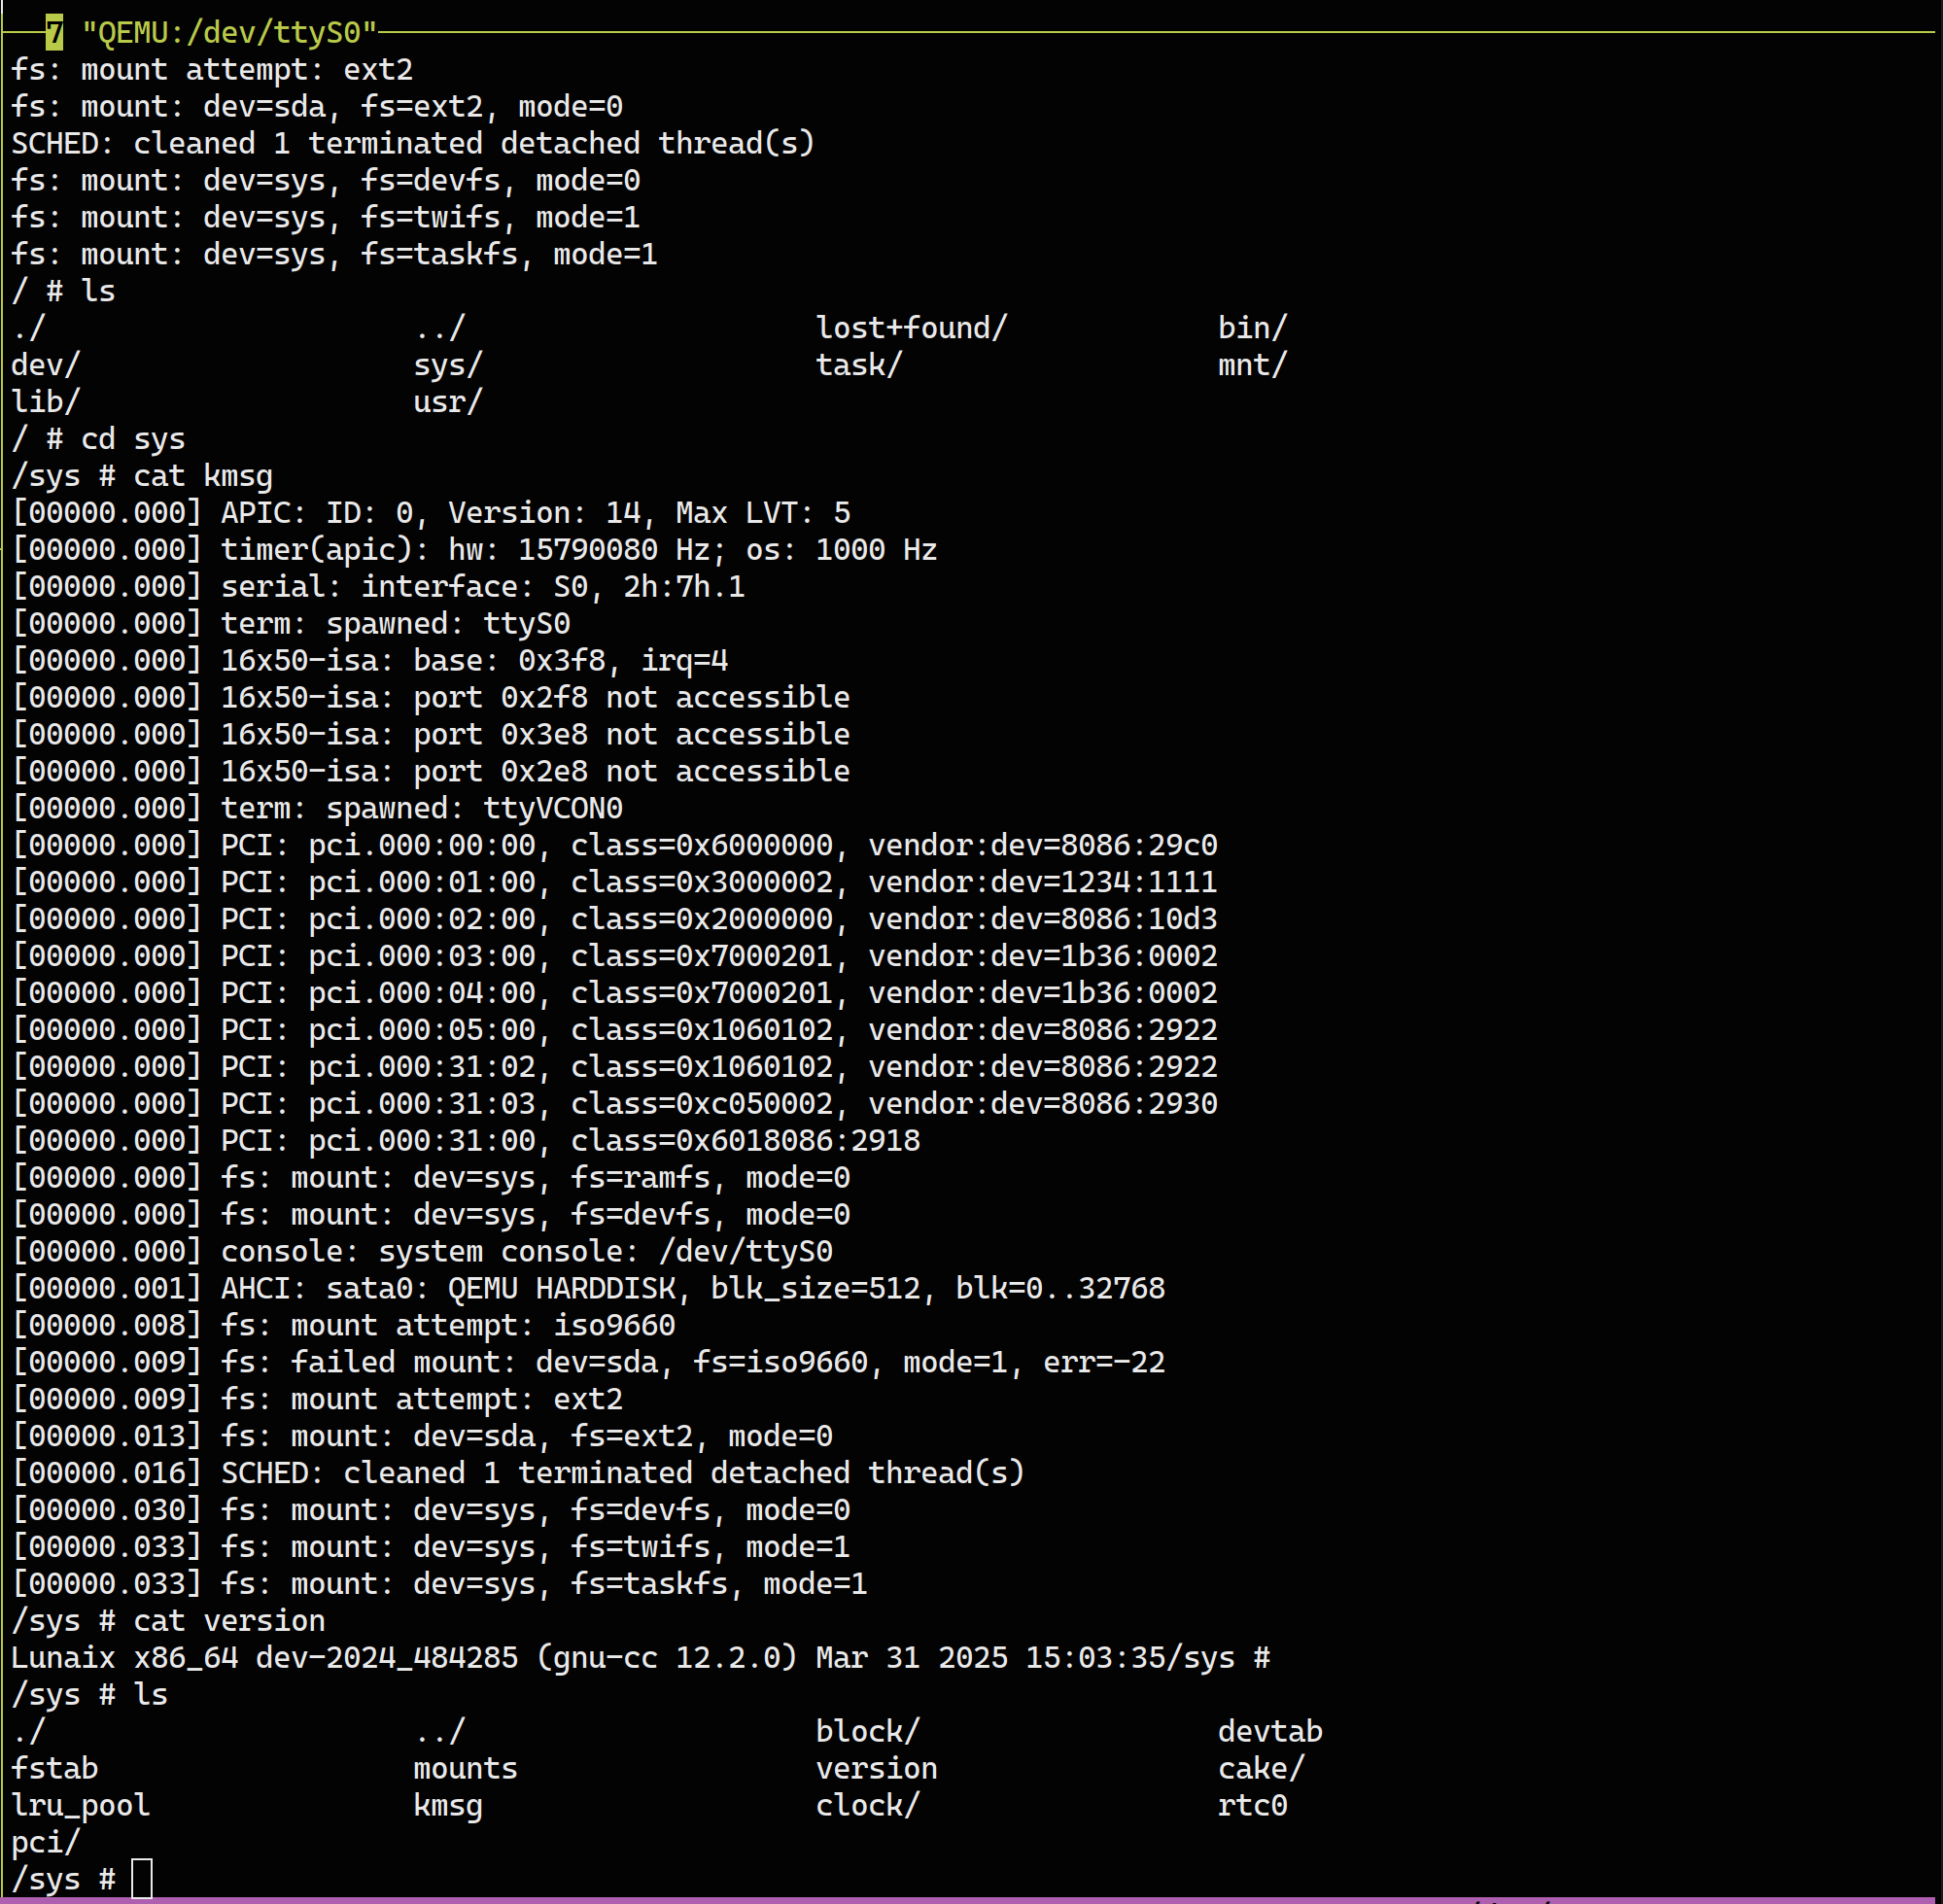
Task: Click the rtc0 entry in the listing
Action: pos(1252,1805)
